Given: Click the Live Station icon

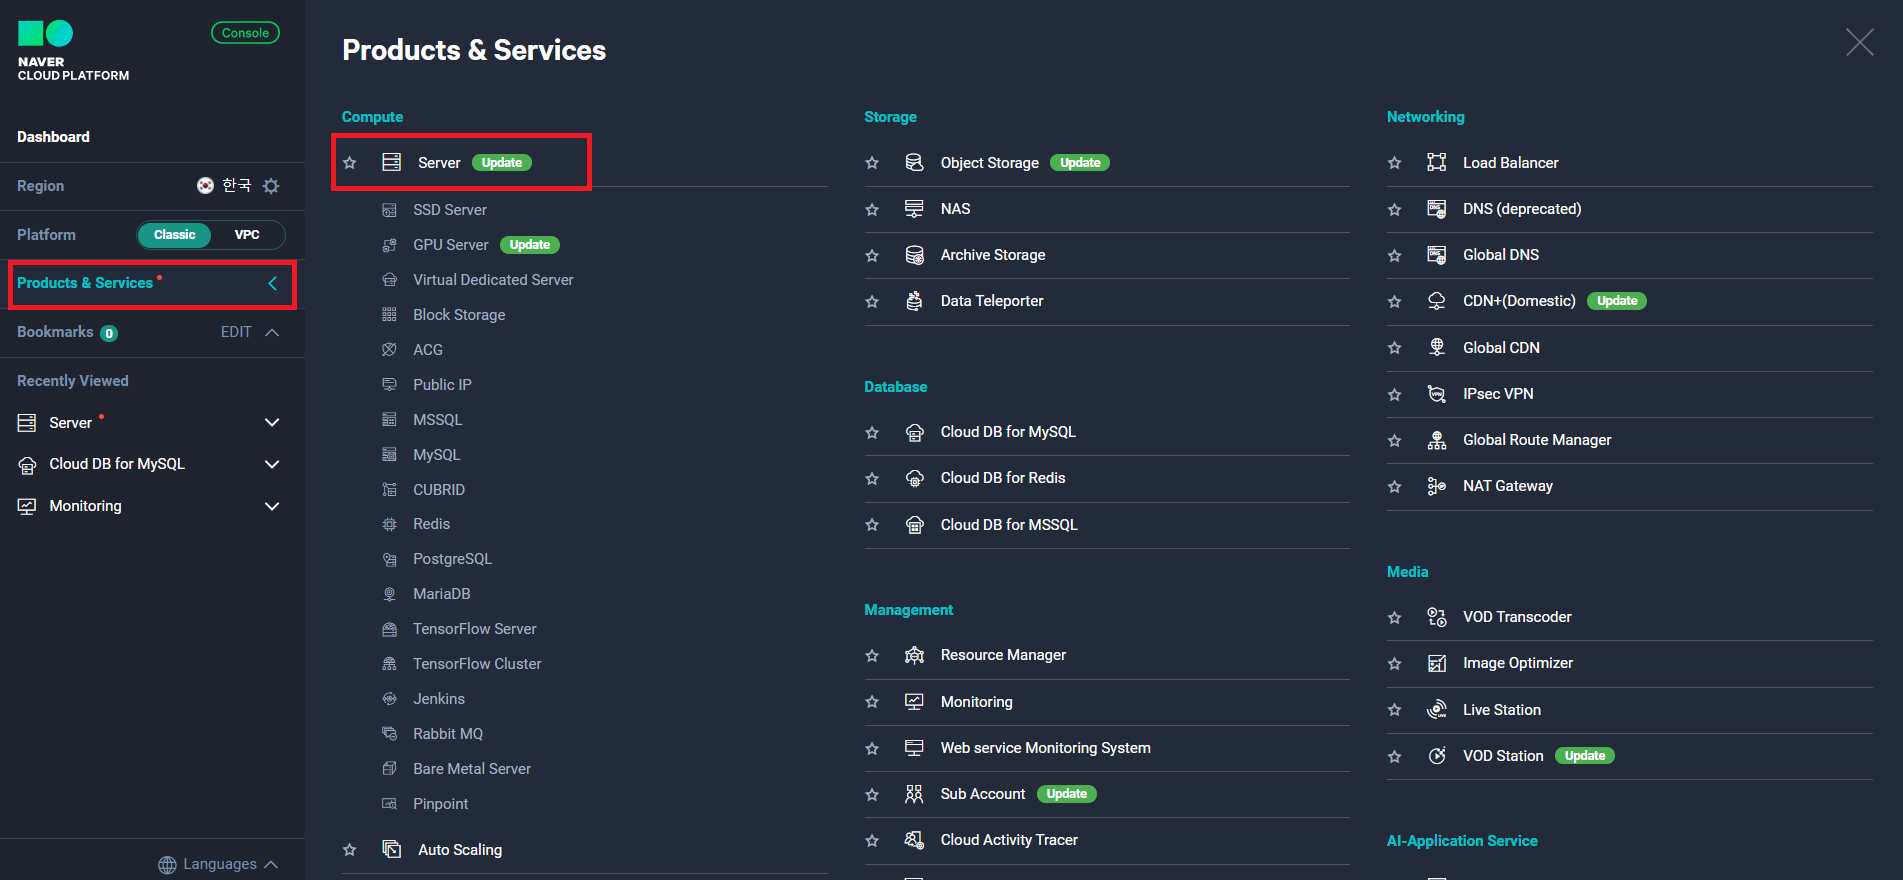Looking at the screenshot, I should 1437,710.
